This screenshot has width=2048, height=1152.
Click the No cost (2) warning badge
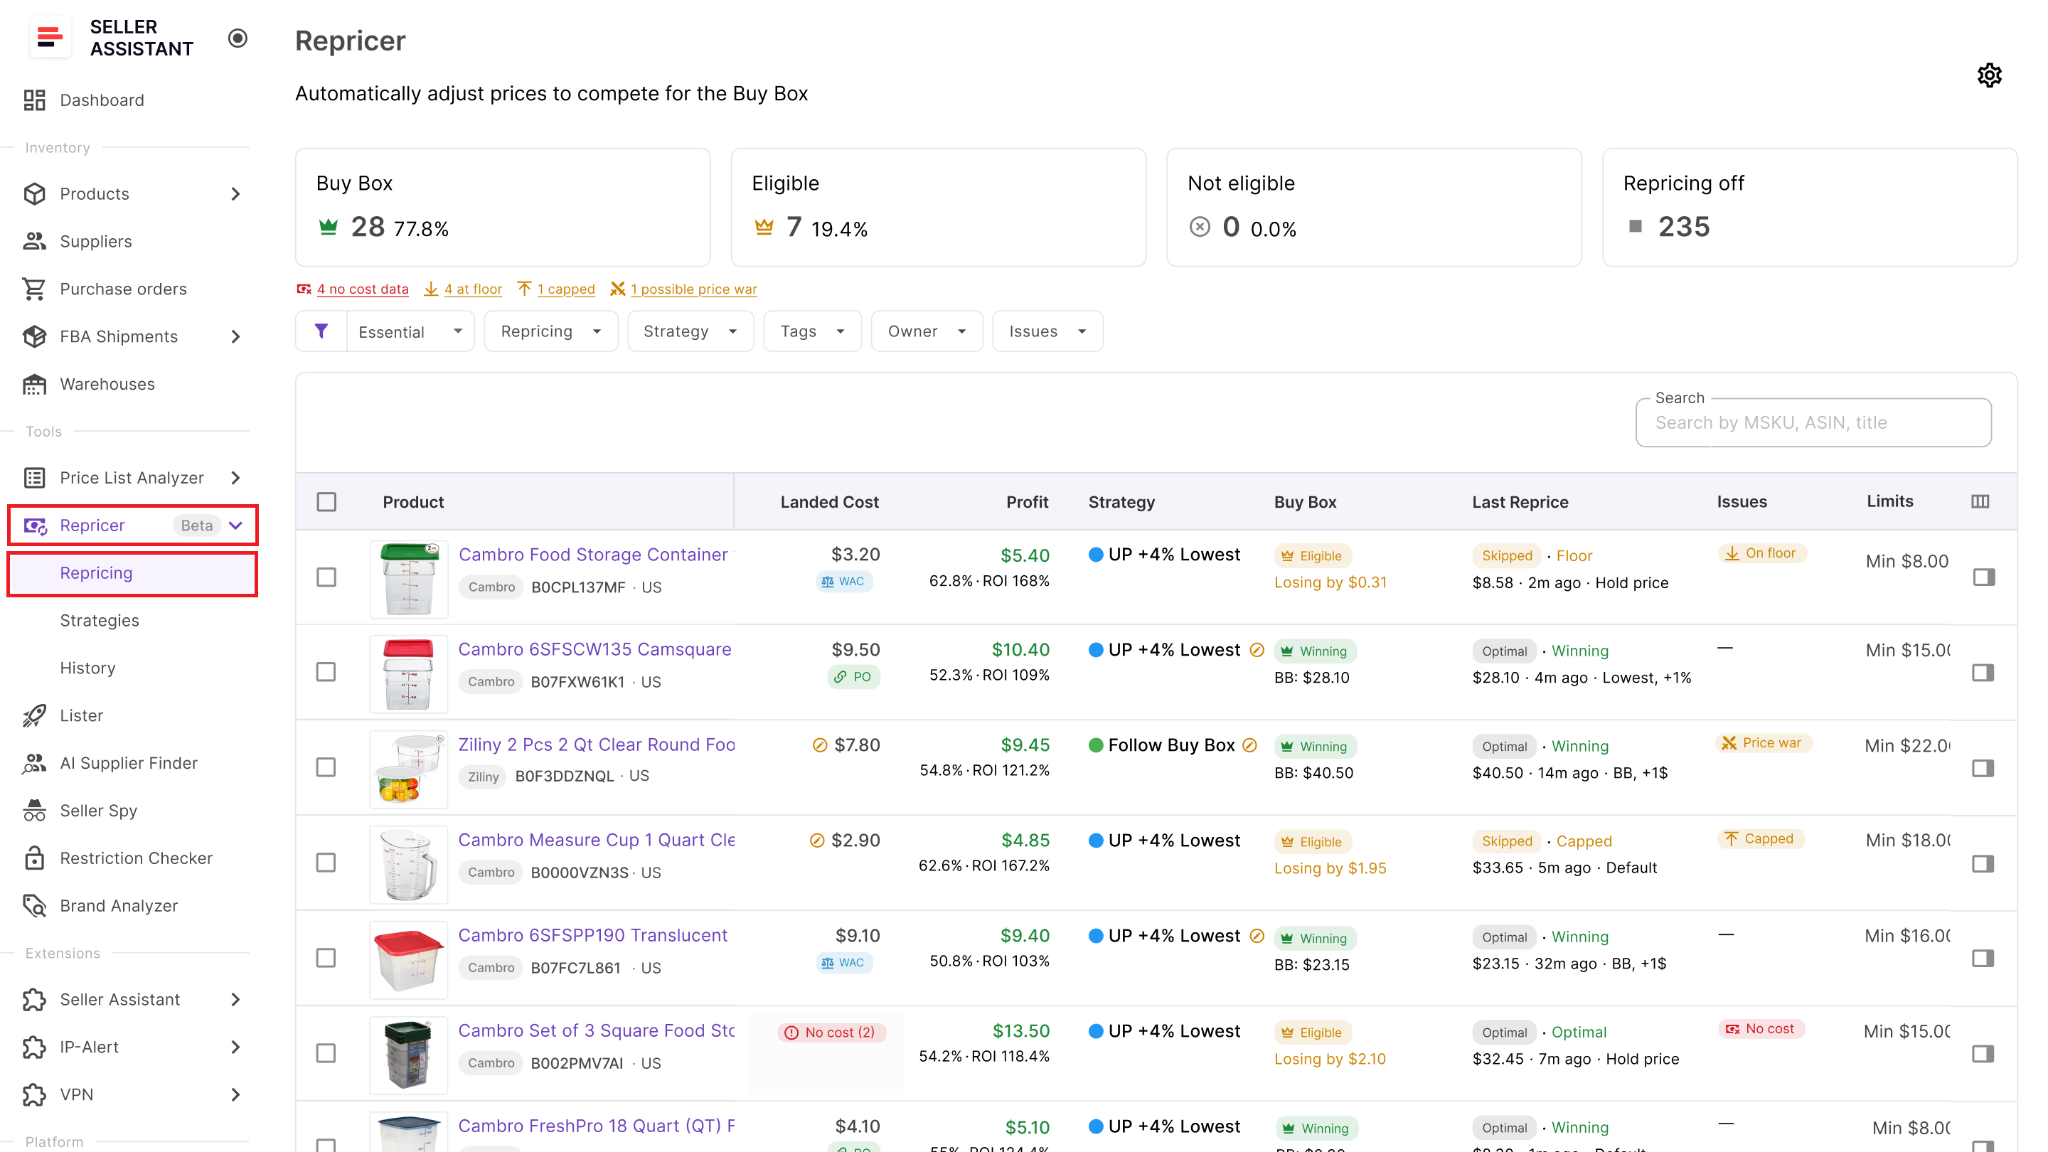830,1032
